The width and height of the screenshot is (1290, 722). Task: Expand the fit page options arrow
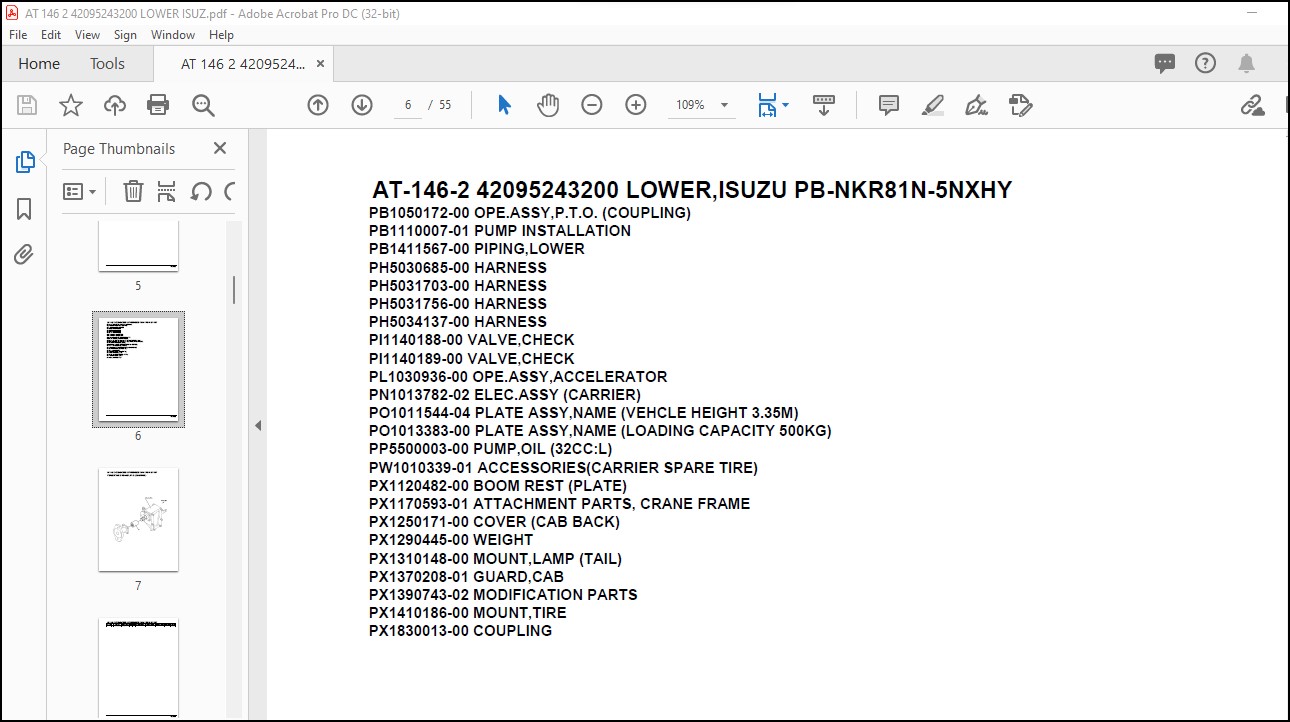785,105
